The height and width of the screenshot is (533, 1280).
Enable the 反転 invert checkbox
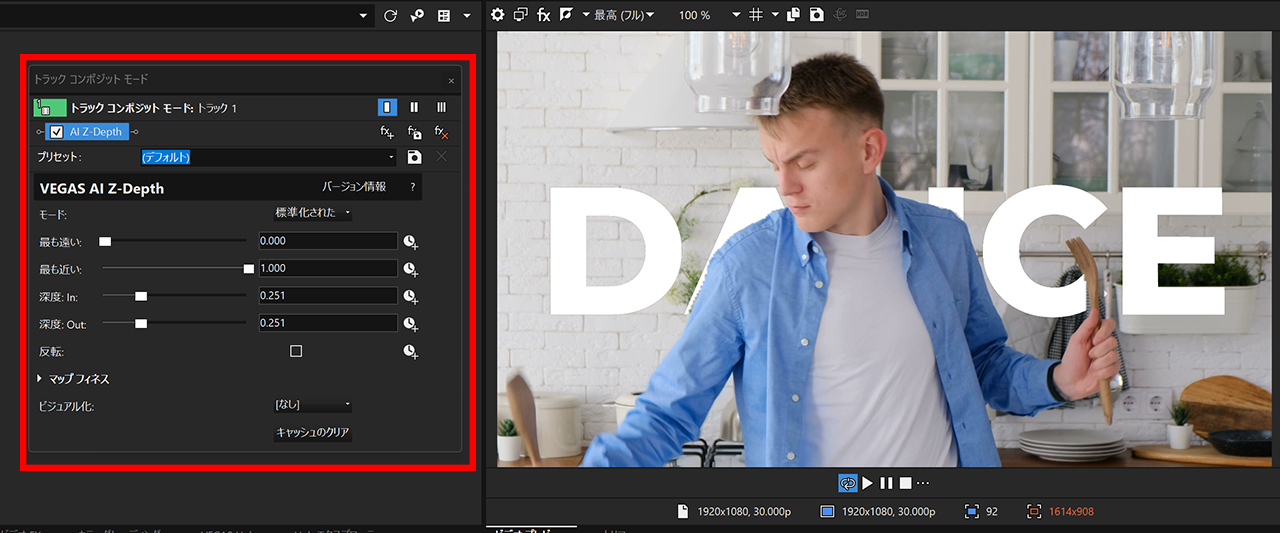296,351
